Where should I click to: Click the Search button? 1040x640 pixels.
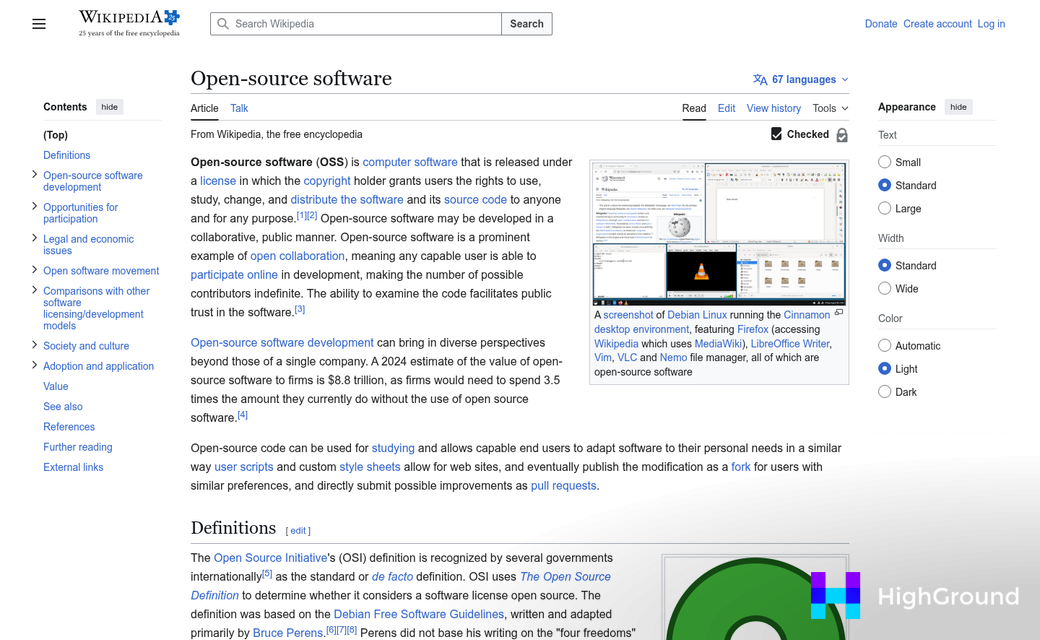[x=527, y=24]
